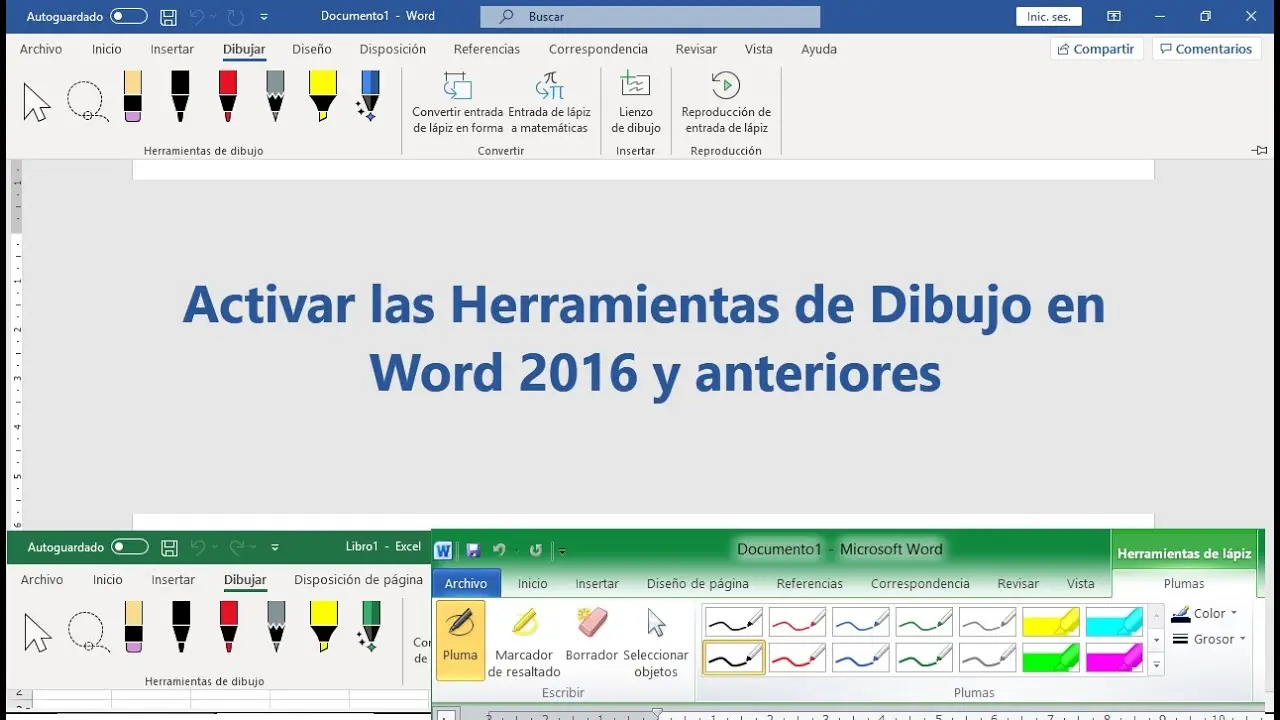Viewport: 1280px width, 720px height.
Task: Click the redo icon in Word title bar
Action: coord(236,17)
